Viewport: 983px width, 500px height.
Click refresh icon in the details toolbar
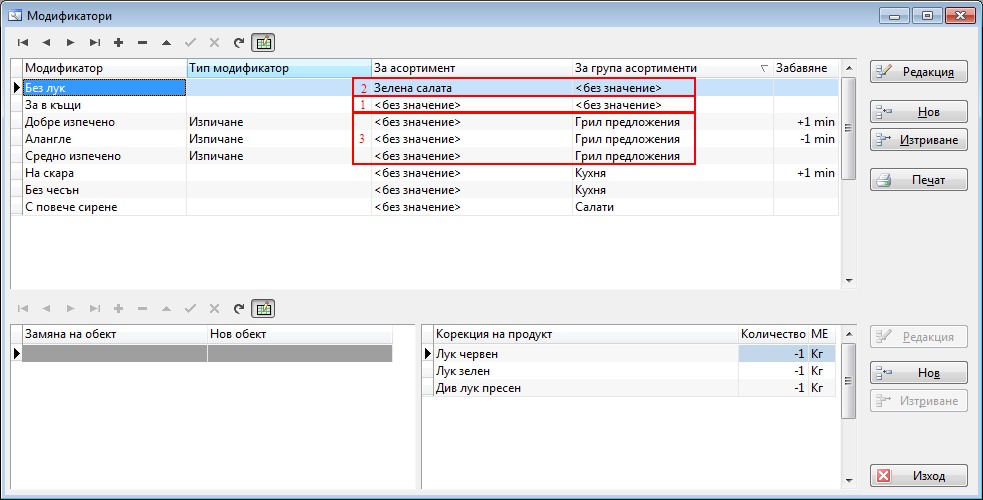(238, 309)
